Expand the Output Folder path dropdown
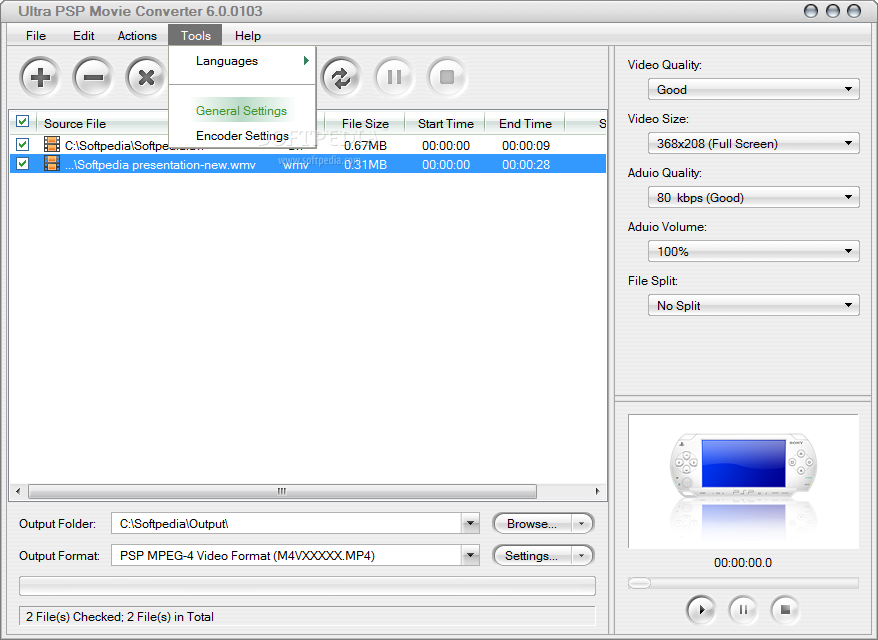The image size is (878, 640). [470, 524]
